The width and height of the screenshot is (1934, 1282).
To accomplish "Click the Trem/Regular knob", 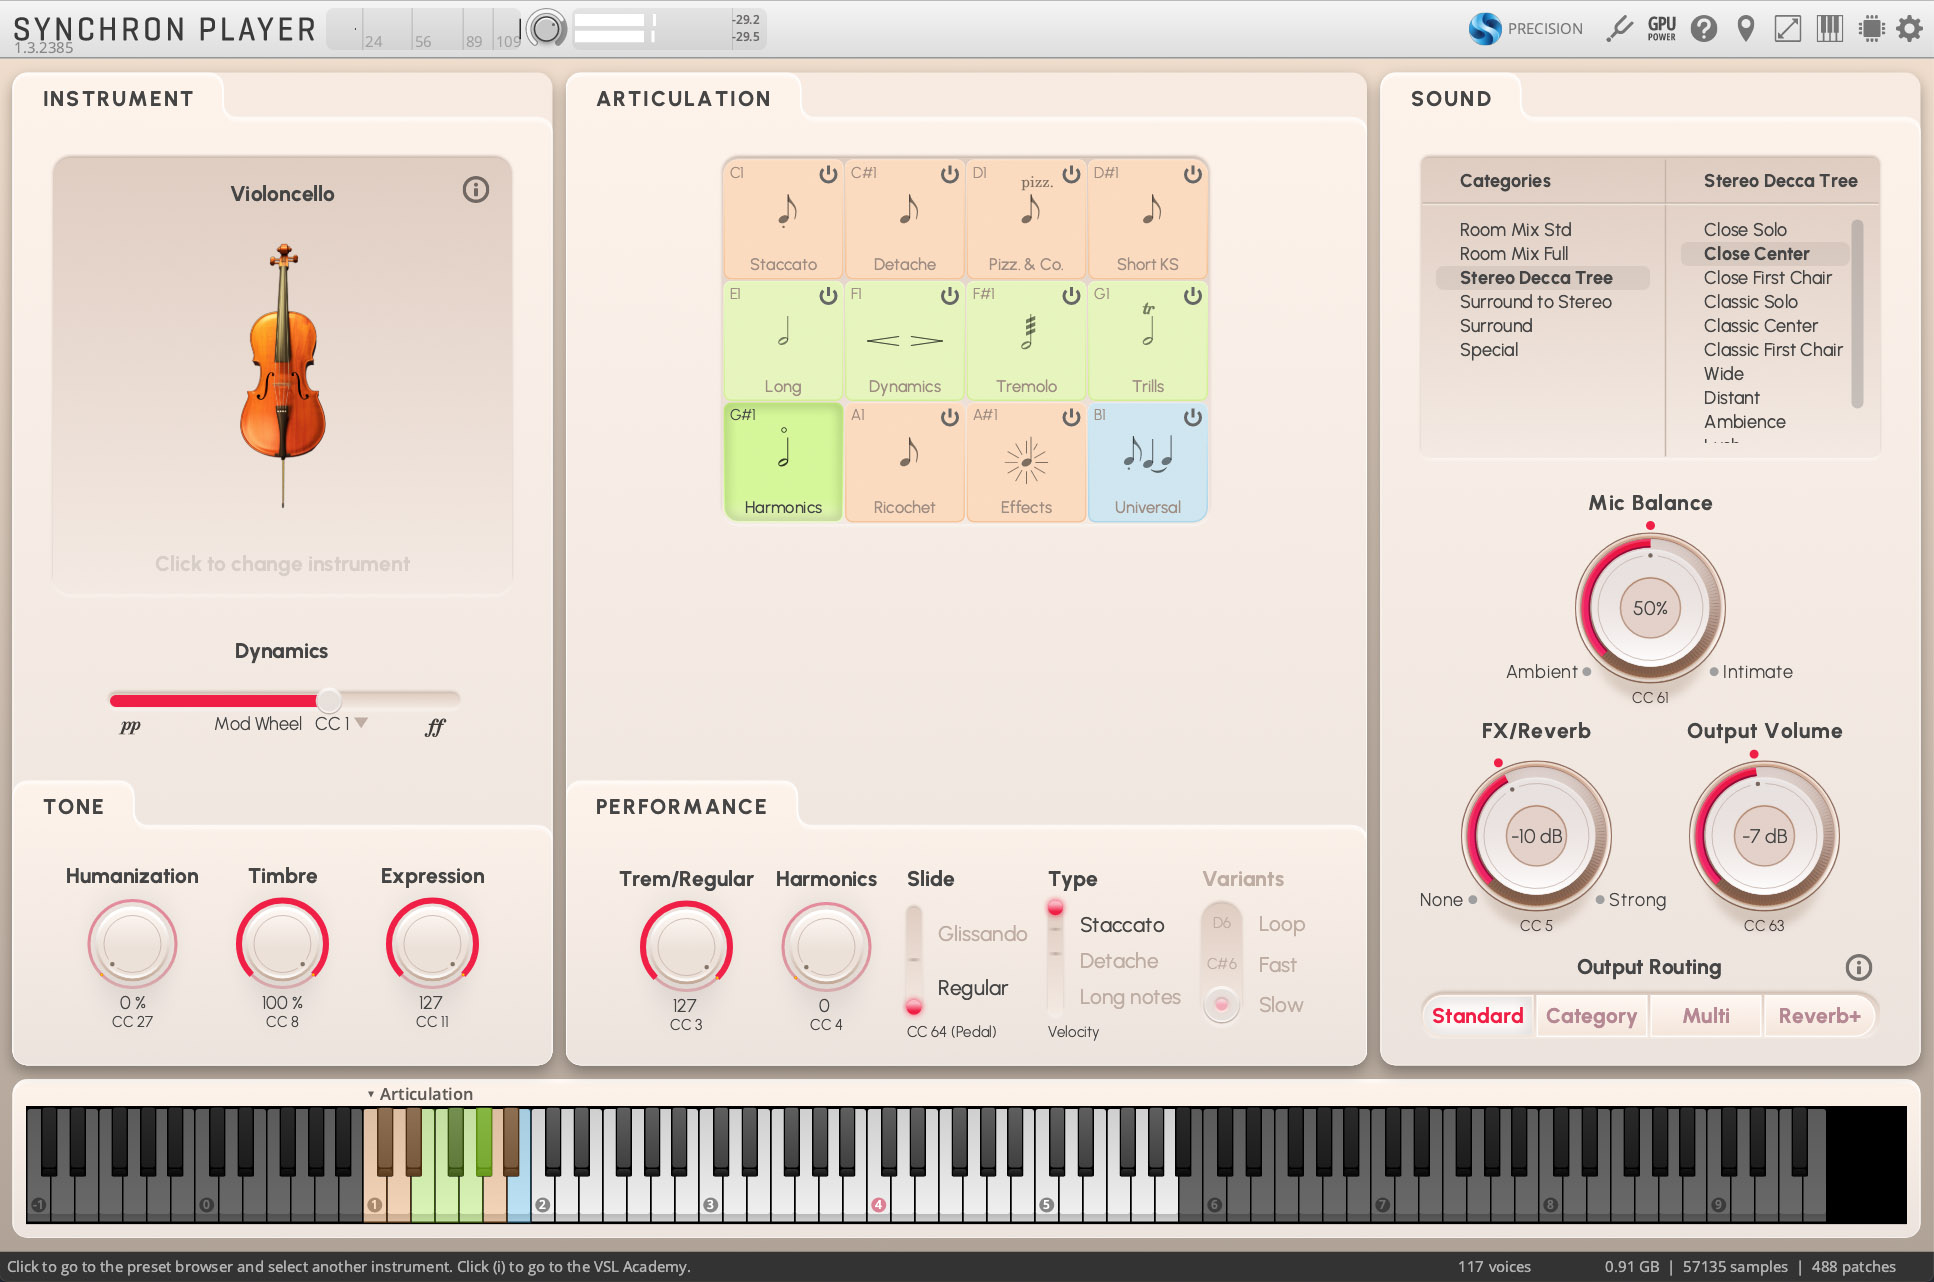I will pyautogui.click(x=686, y=946).
